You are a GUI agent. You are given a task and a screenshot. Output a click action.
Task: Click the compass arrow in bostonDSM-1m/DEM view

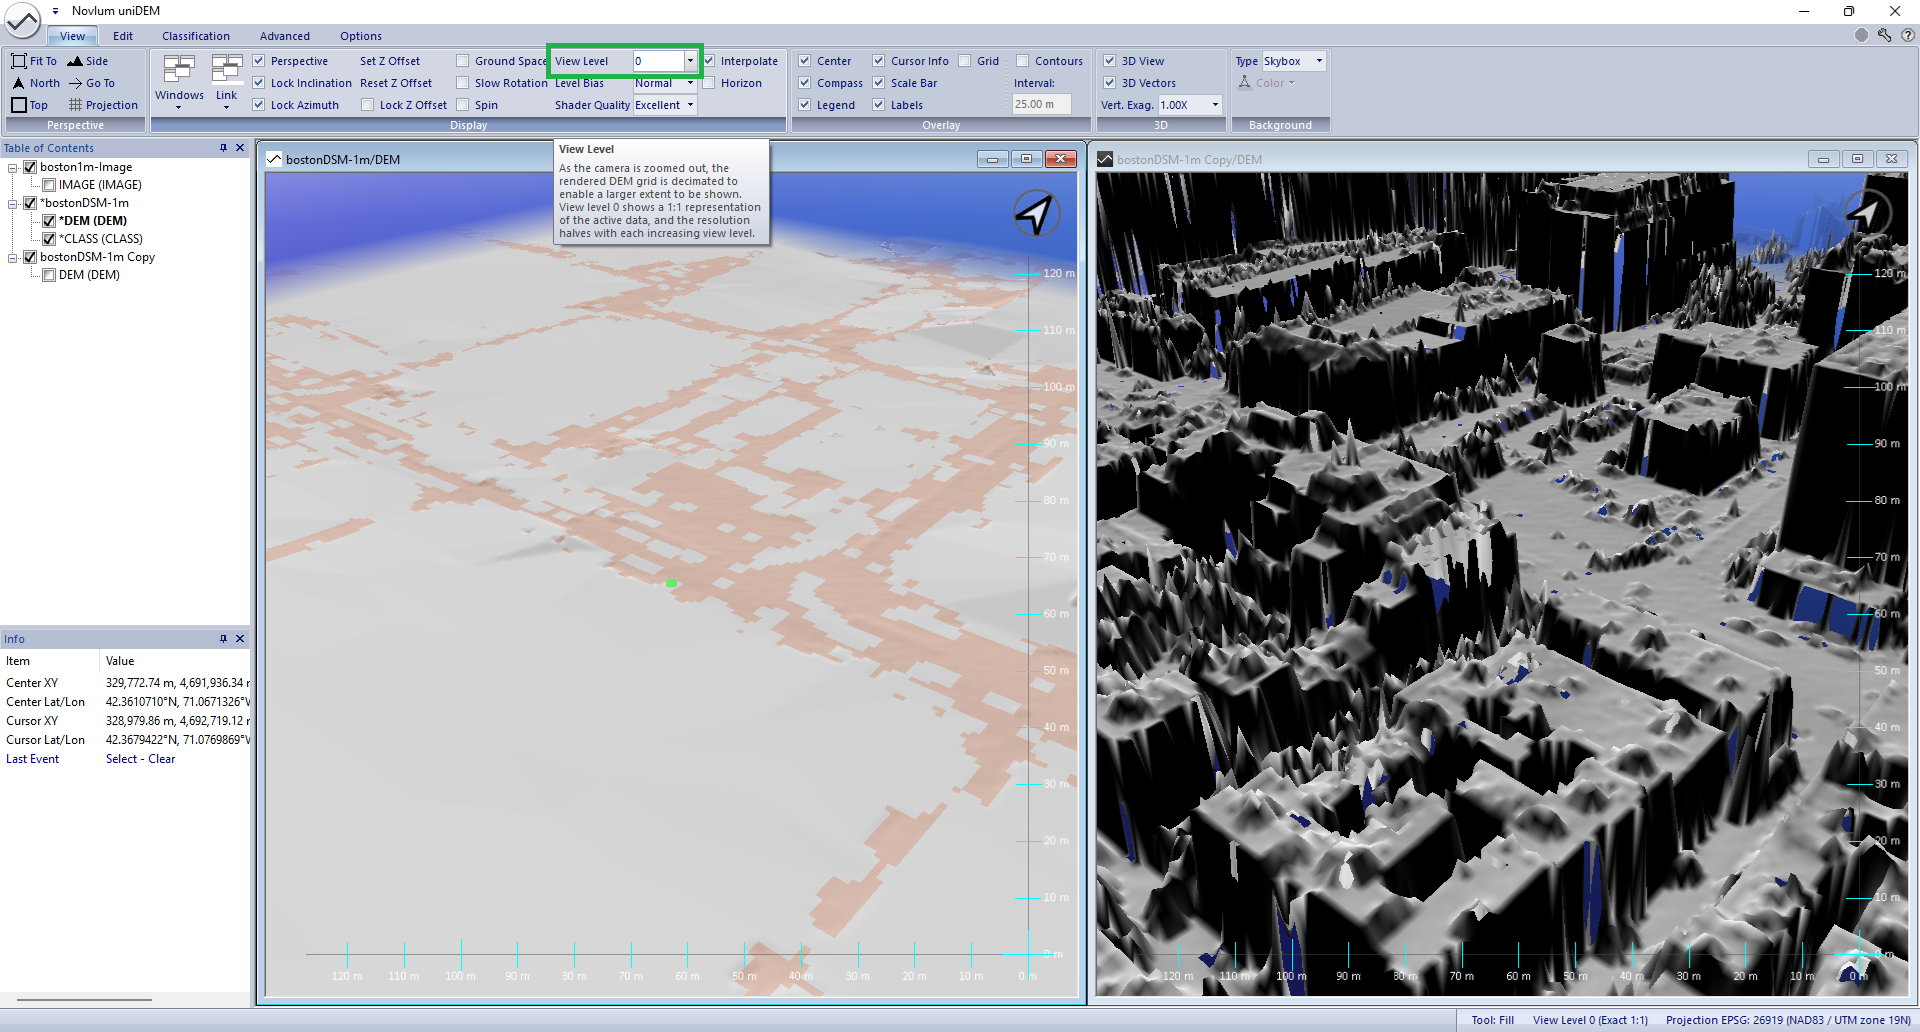pos(1036,213)
